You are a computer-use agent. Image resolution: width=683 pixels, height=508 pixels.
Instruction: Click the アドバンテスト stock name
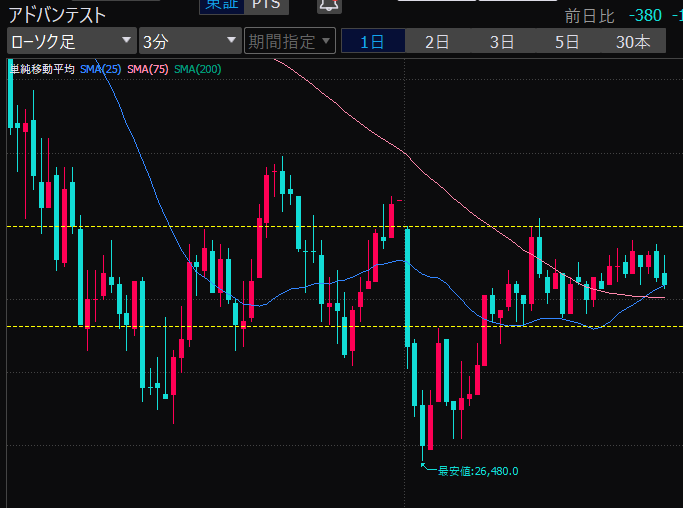coord(57,15)
